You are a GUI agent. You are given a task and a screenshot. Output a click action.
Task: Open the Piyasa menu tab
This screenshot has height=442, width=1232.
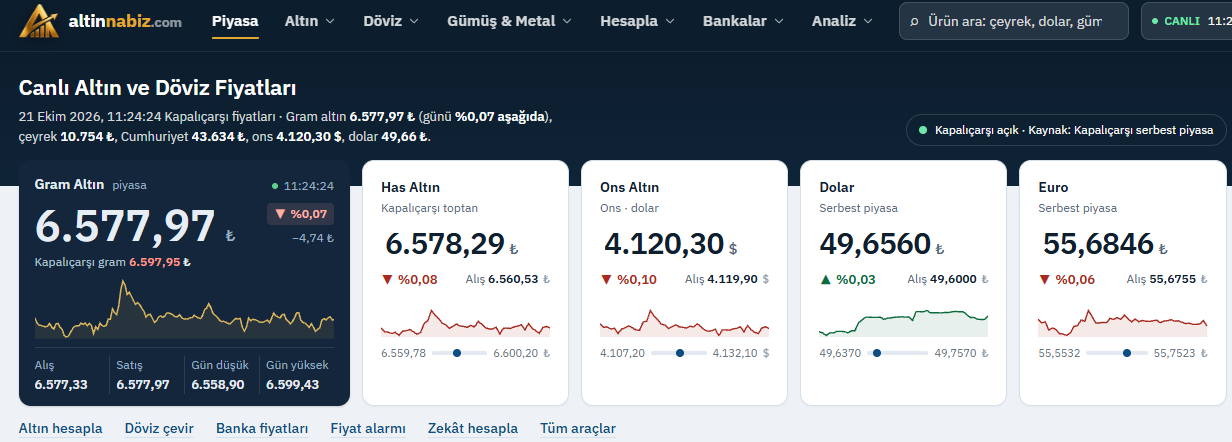coord(235,21)
